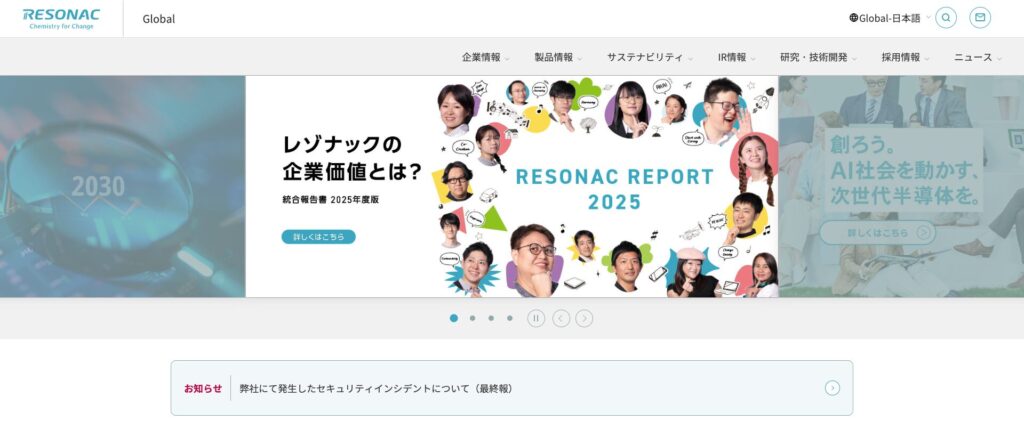1024x437 pixels.
Task: Select the fourth carousel dot indicator
Action: [x=509, y=318]
